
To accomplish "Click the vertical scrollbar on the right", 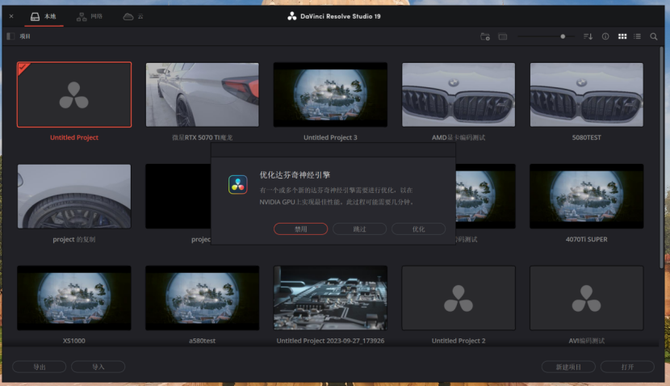I will pyautogui.click(x=661, y=157).
